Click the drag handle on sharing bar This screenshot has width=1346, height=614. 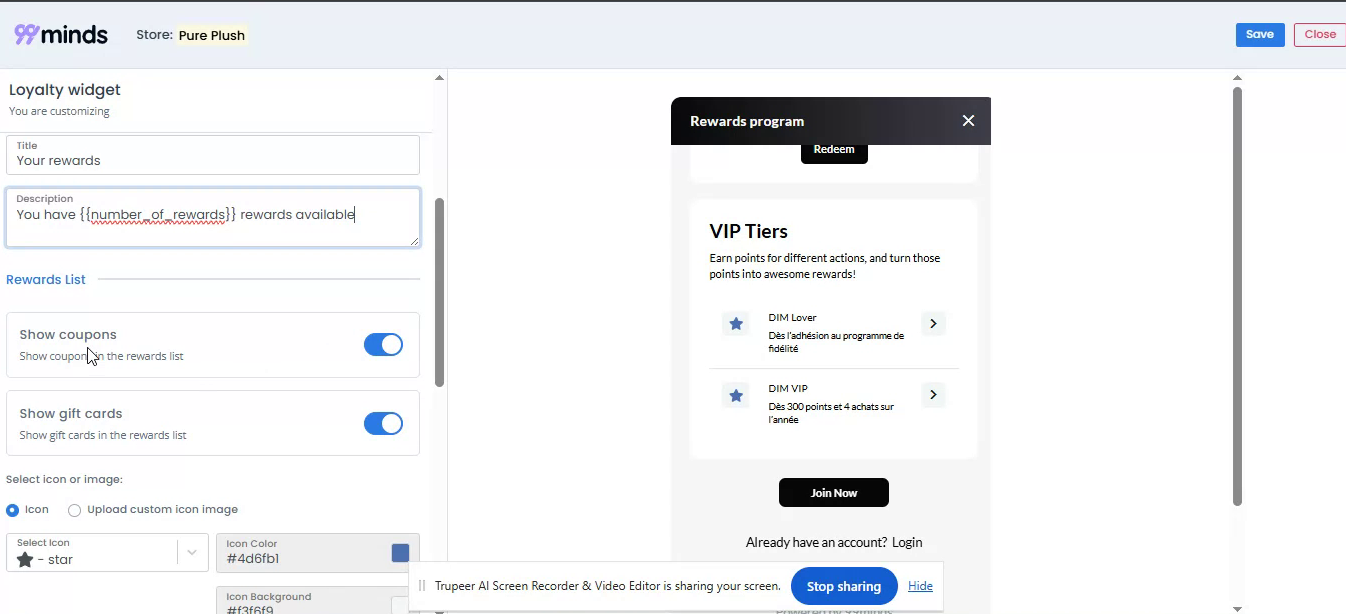click(422, 586)
